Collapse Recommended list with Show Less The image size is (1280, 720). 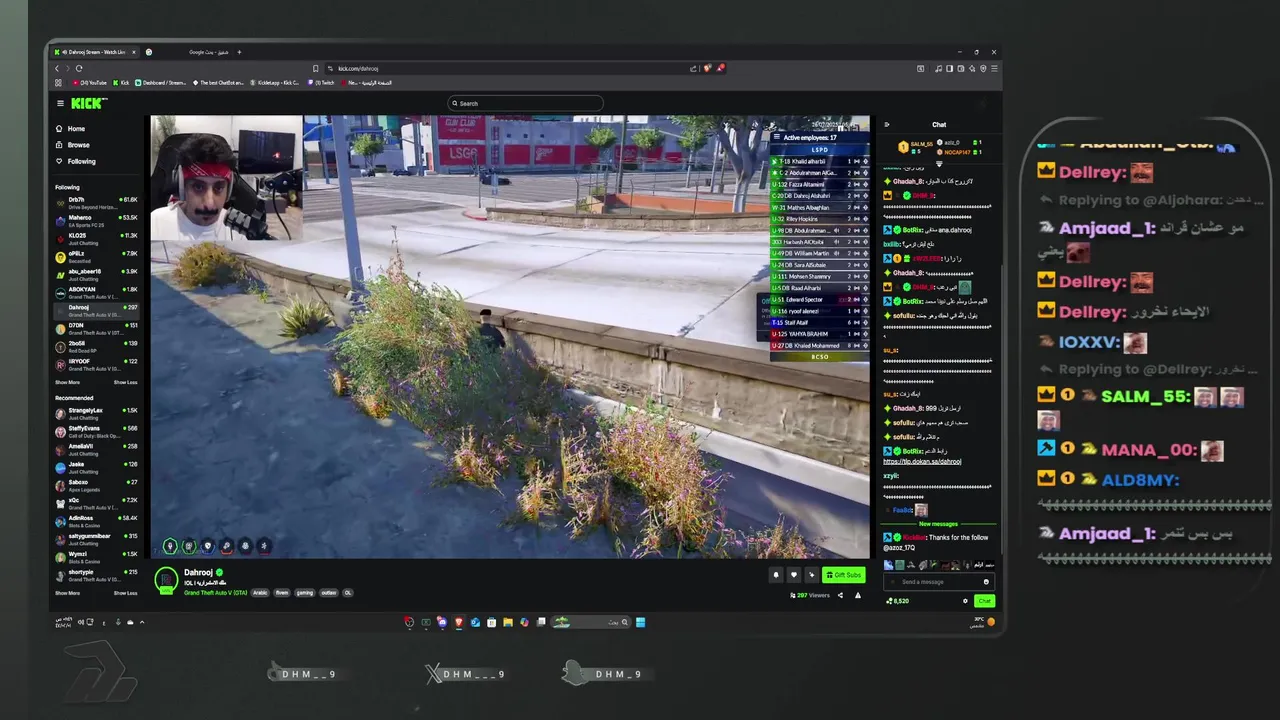(125, 593)
